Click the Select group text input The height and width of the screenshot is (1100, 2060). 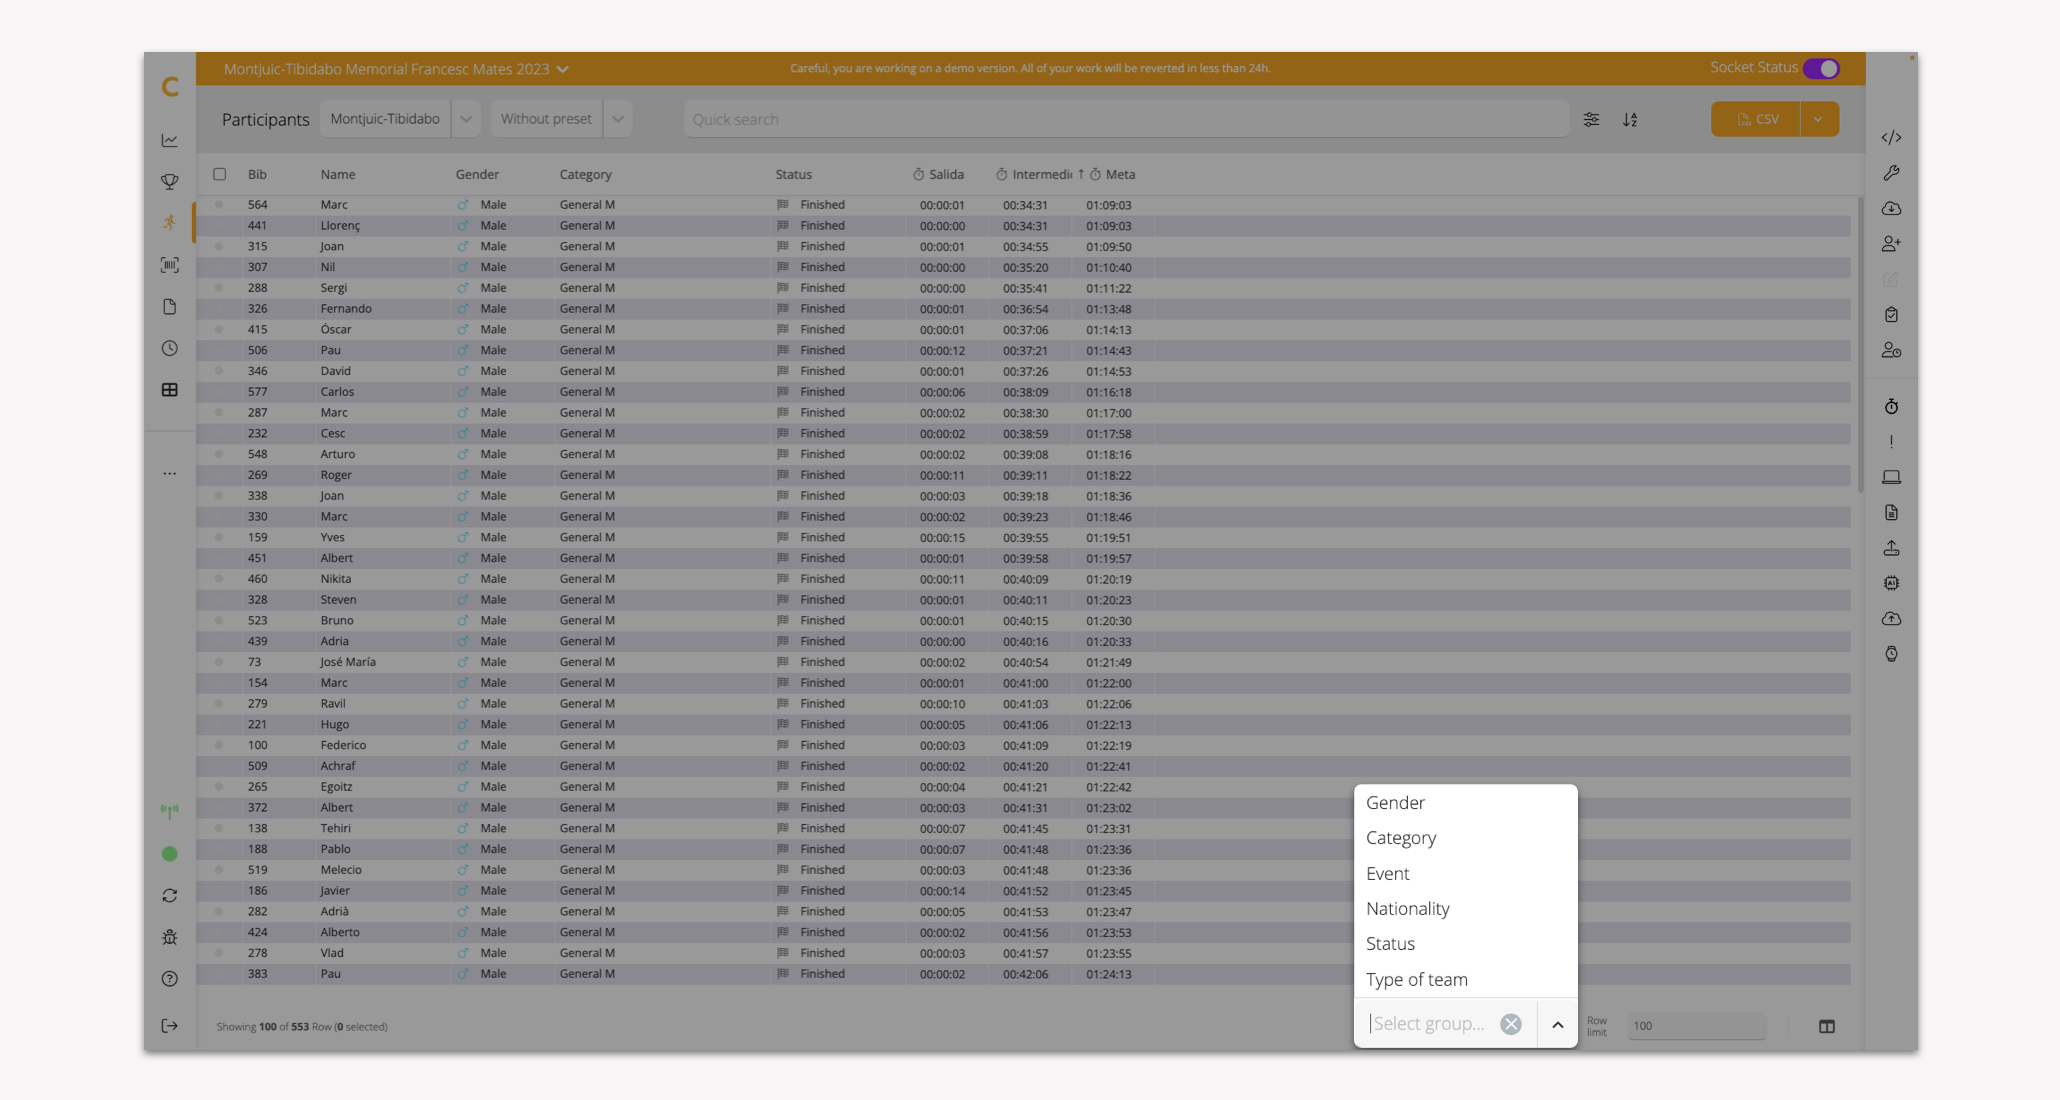1430,1024
